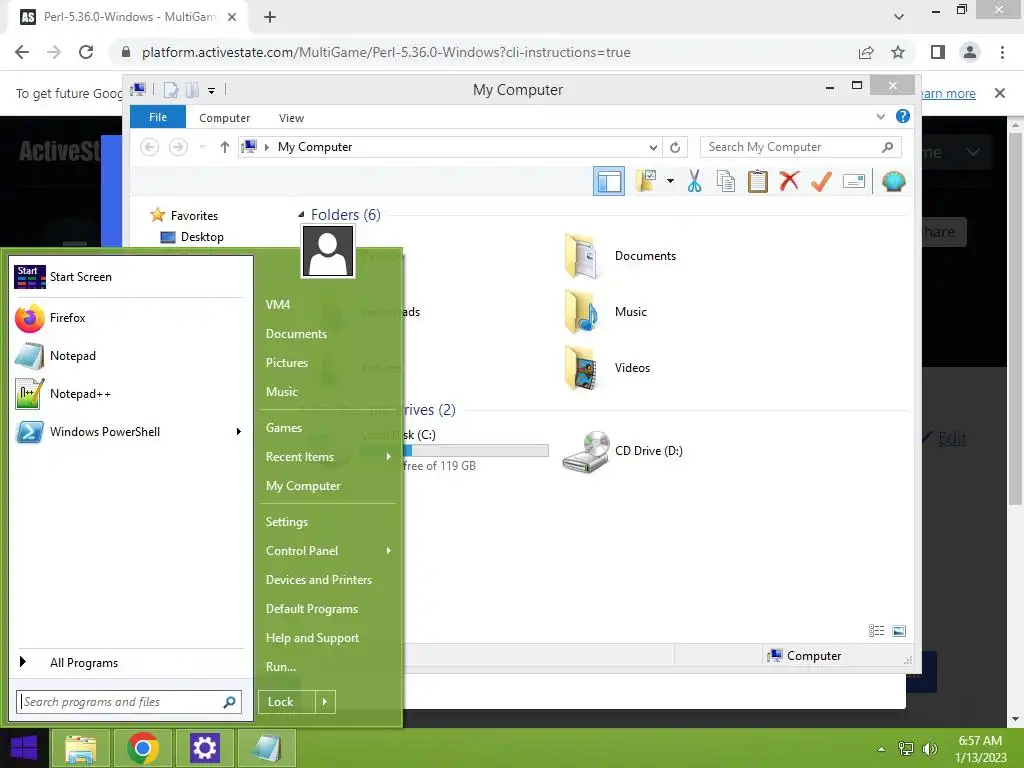
Task: Click the network icon in system tray
Action: [906, 749]
